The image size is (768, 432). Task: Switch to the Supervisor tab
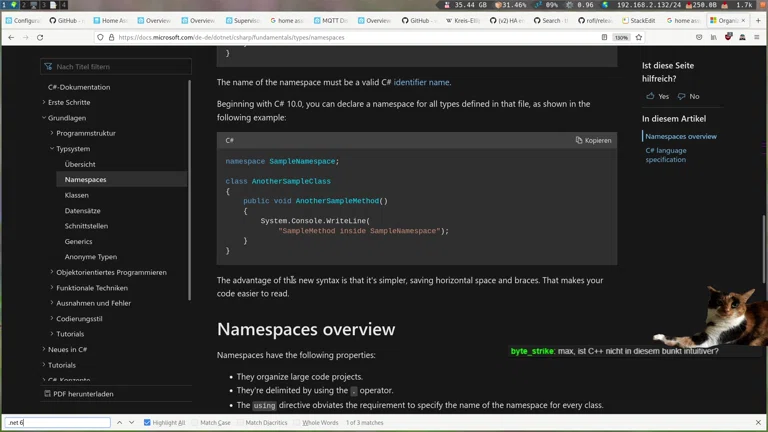pyautogui.click(x=242, y=21)
